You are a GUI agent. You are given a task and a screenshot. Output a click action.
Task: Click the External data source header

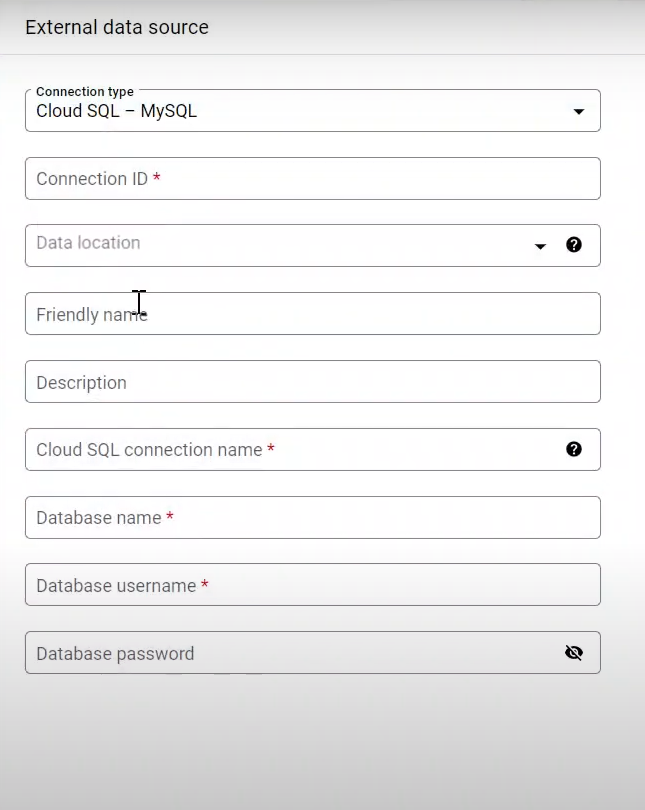pos(117,27)
